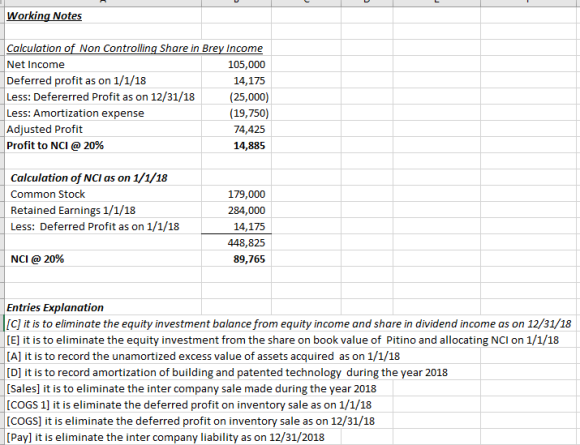Click the Adjusted Profit value 74,425
The image size is (580, 445).
(x=249, y=129)
